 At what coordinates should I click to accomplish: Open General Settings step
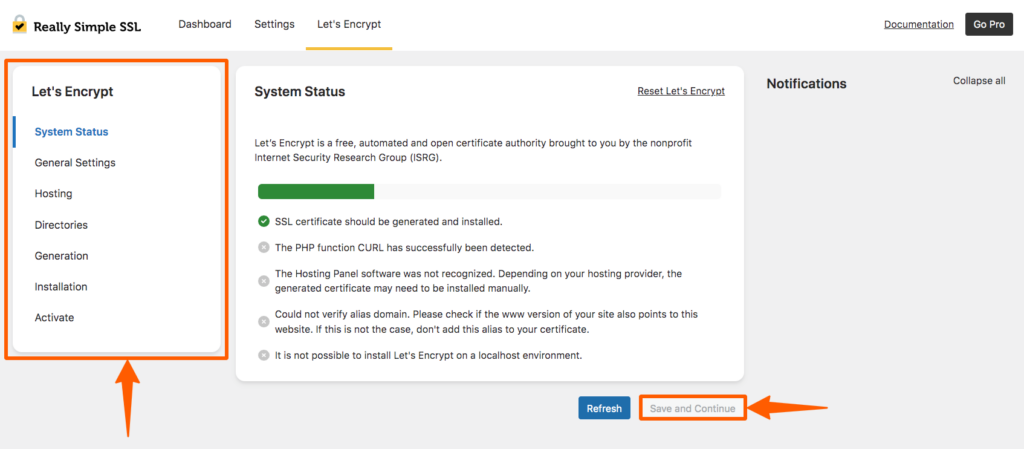(75, 163)
